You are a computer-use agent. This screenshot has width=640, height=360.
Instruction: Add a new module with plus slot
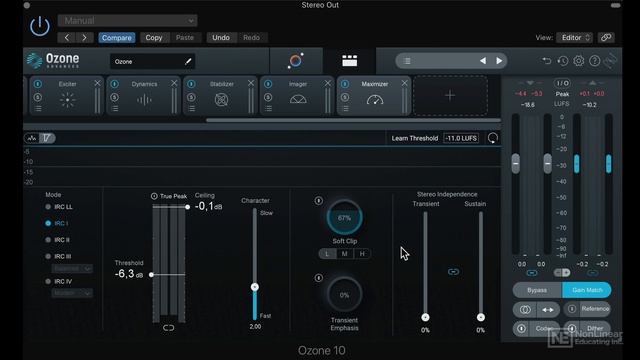point(450,96)
